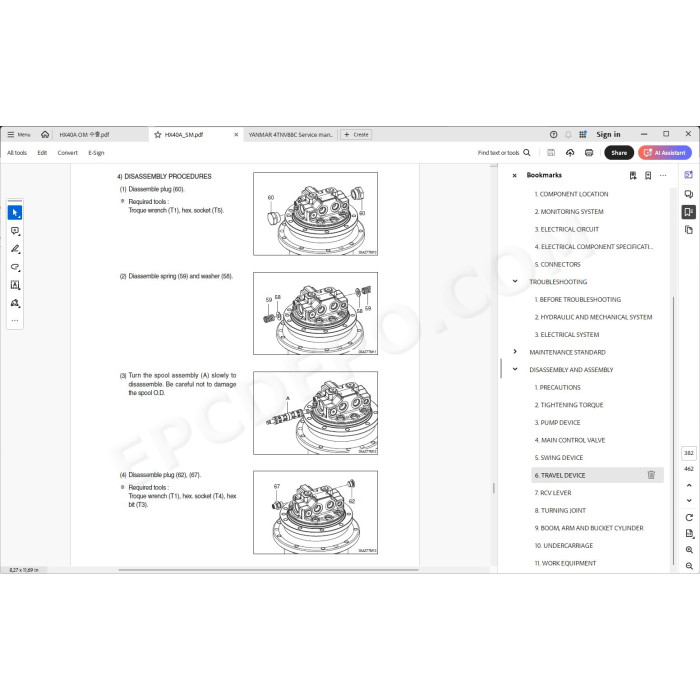
Task: Click the Save file icon
Action: click(x=551, y=153)
